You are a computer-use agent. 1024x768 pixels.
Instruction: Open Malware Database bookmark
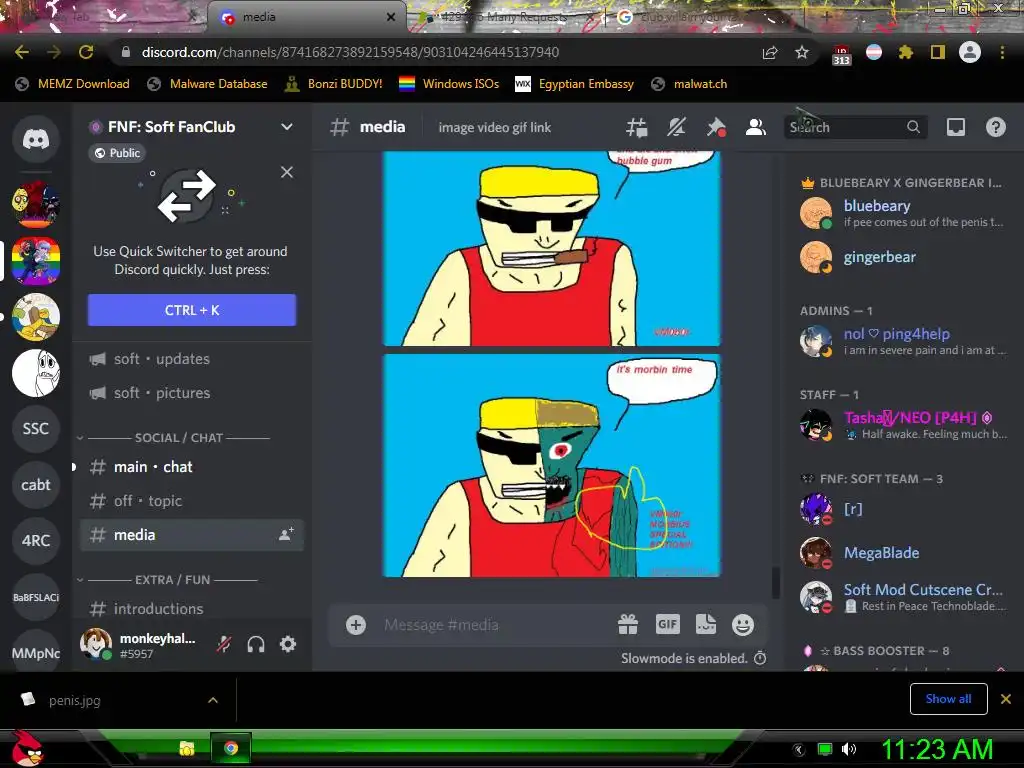pos(208,84)
